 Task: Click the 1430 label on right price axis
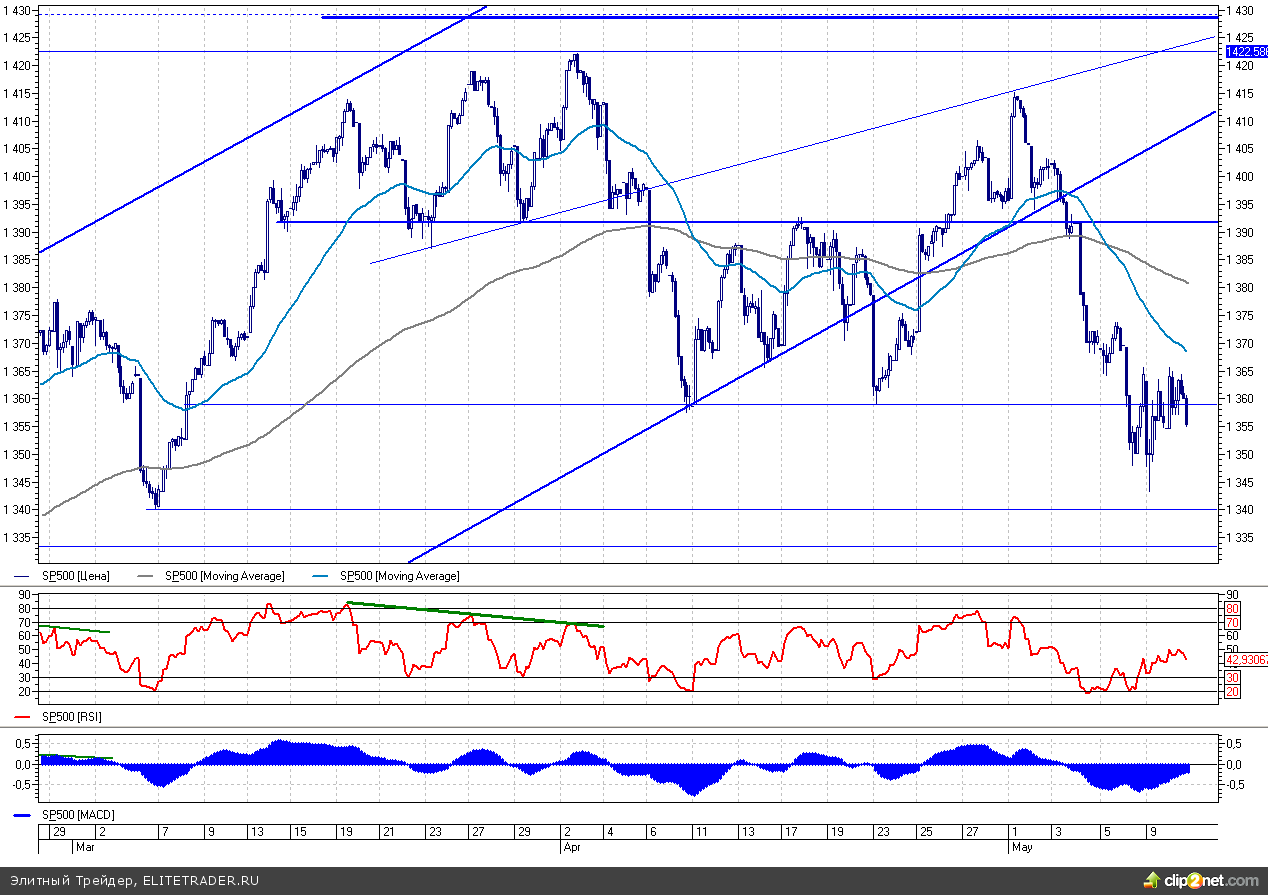pyautogui.click(x=1238, y=10)
